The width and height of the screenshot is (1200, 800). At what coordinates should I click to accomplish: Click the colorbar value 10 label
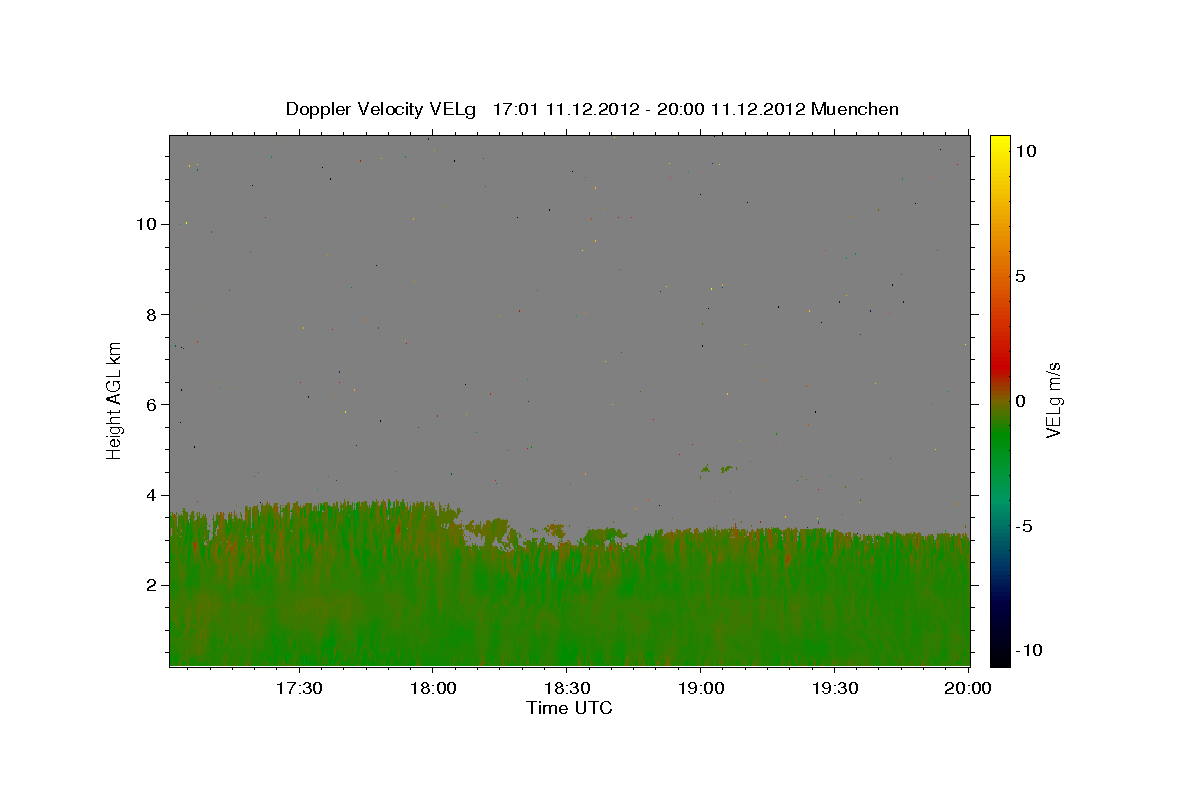pyautogui.click(x=1025, y=151)
